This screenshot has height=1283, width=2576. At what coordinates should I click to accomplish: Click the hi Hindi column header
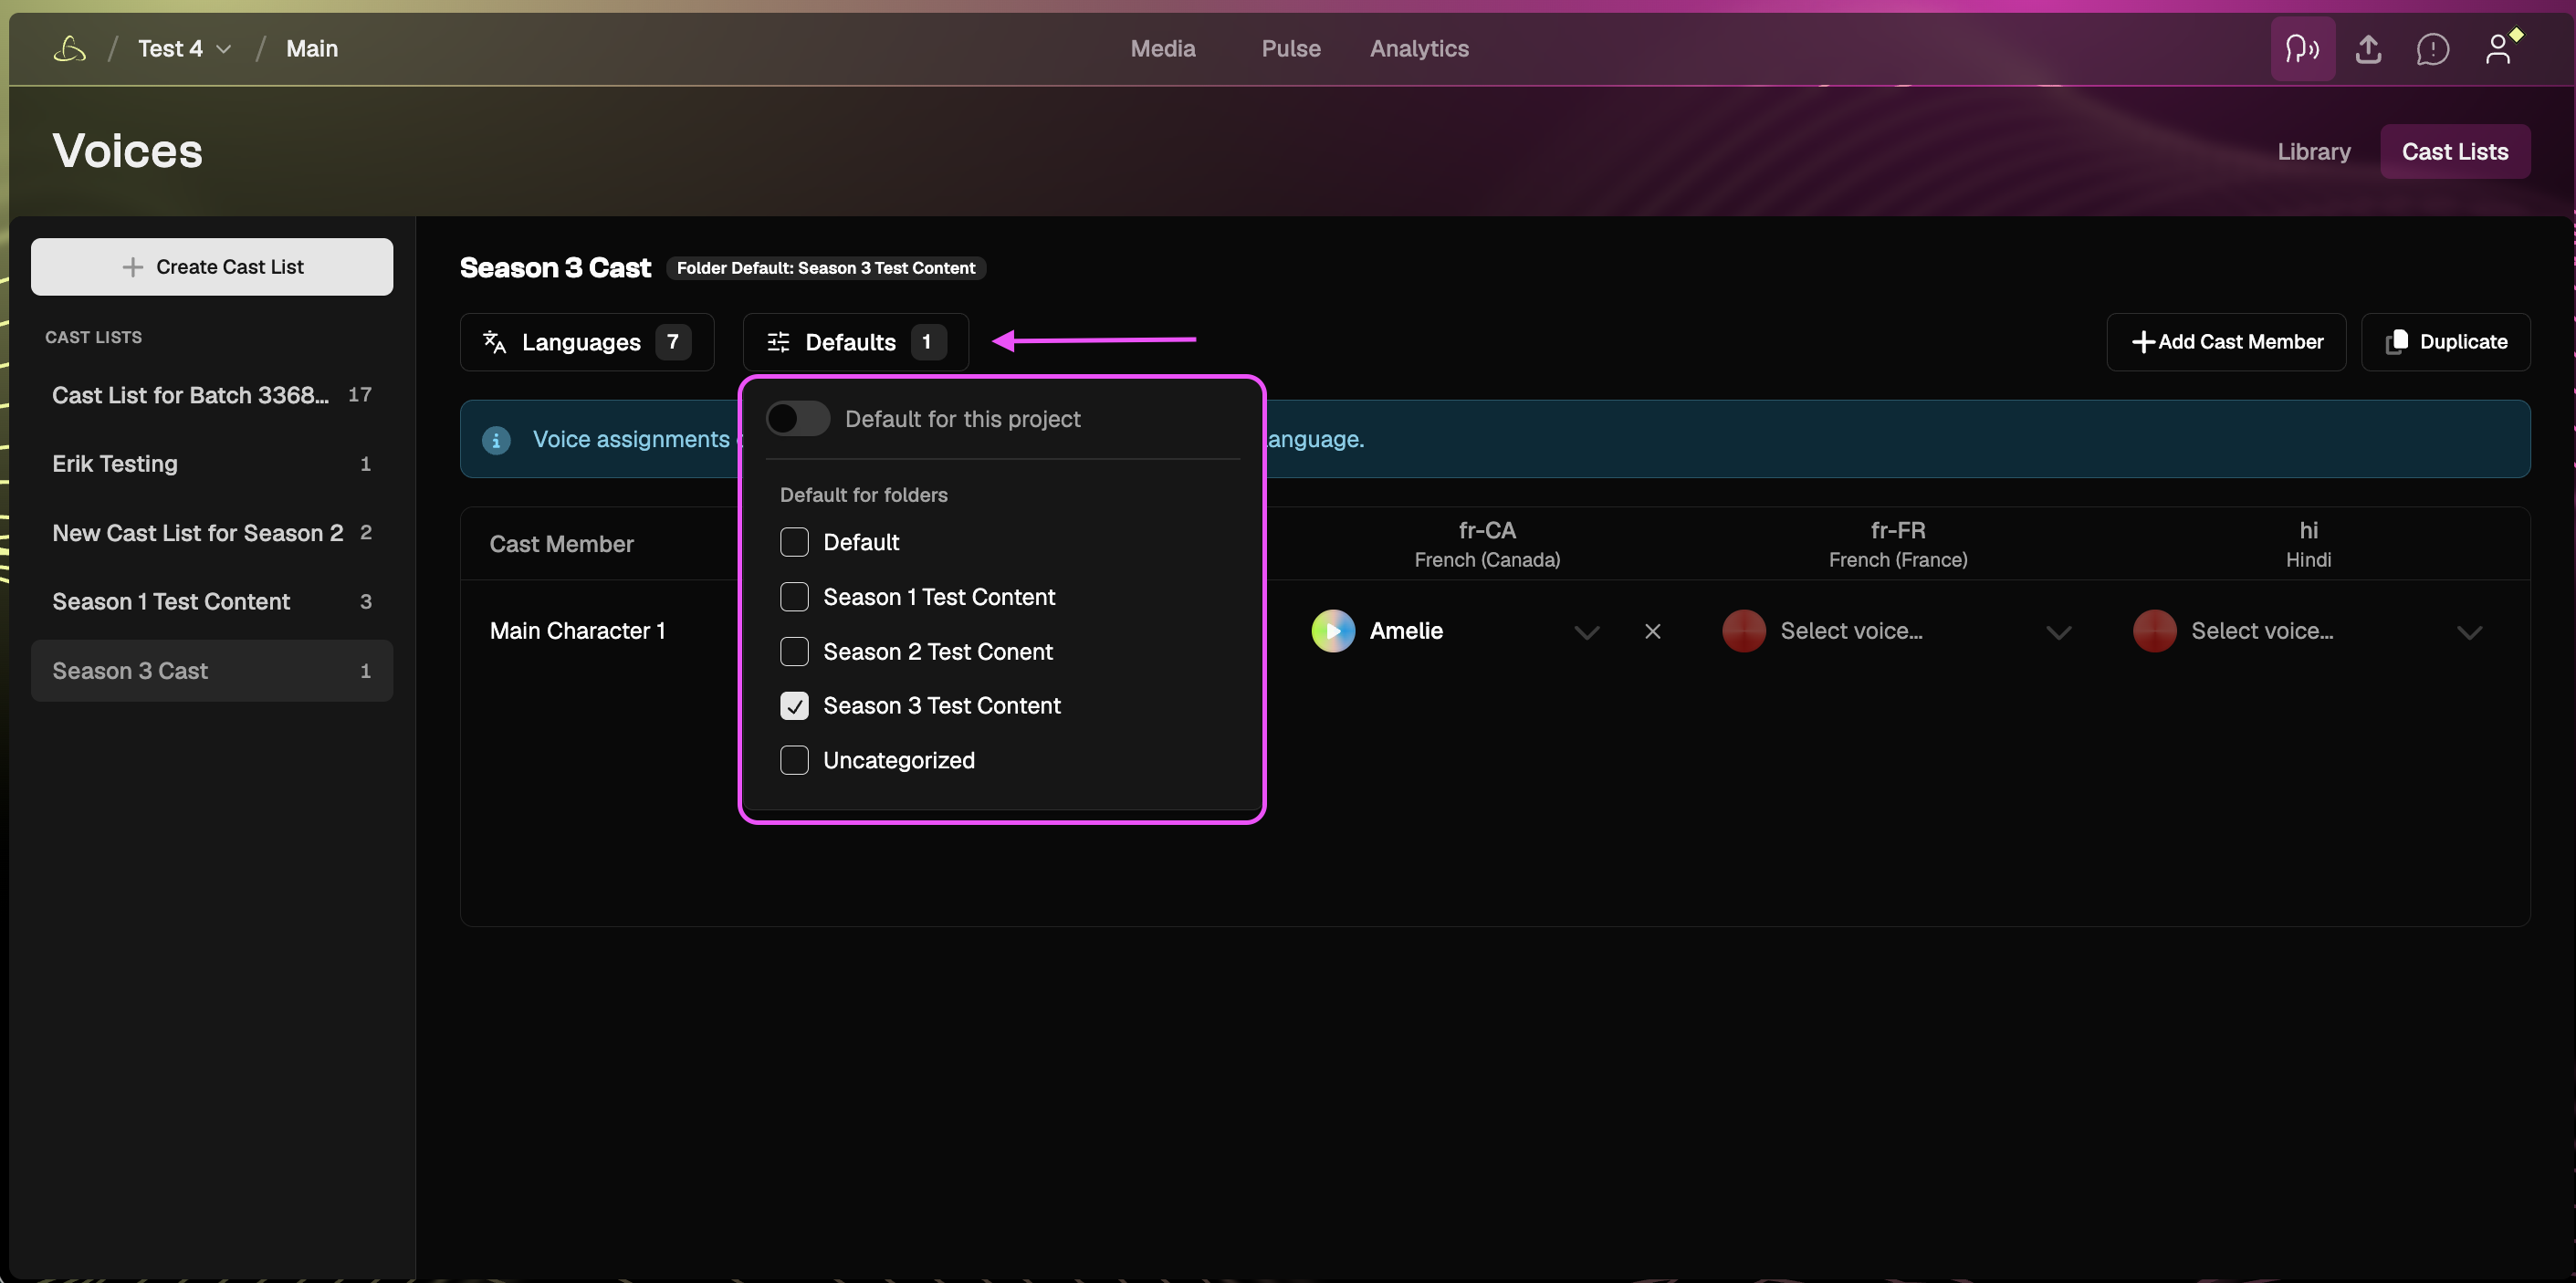tap(2308, 544)
